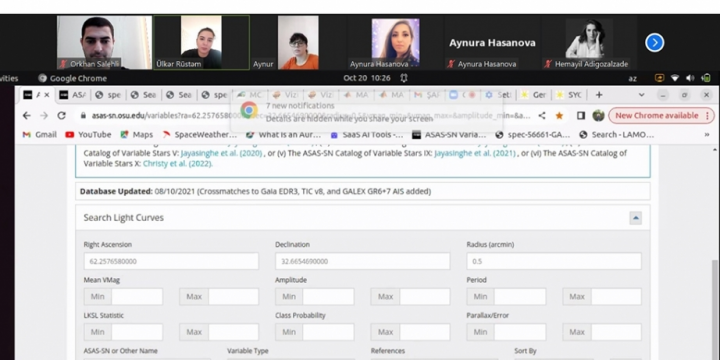The image size is (720, 360).
Task: Open the 'What is an Aur...' bookmark
Action: point(283,135)
